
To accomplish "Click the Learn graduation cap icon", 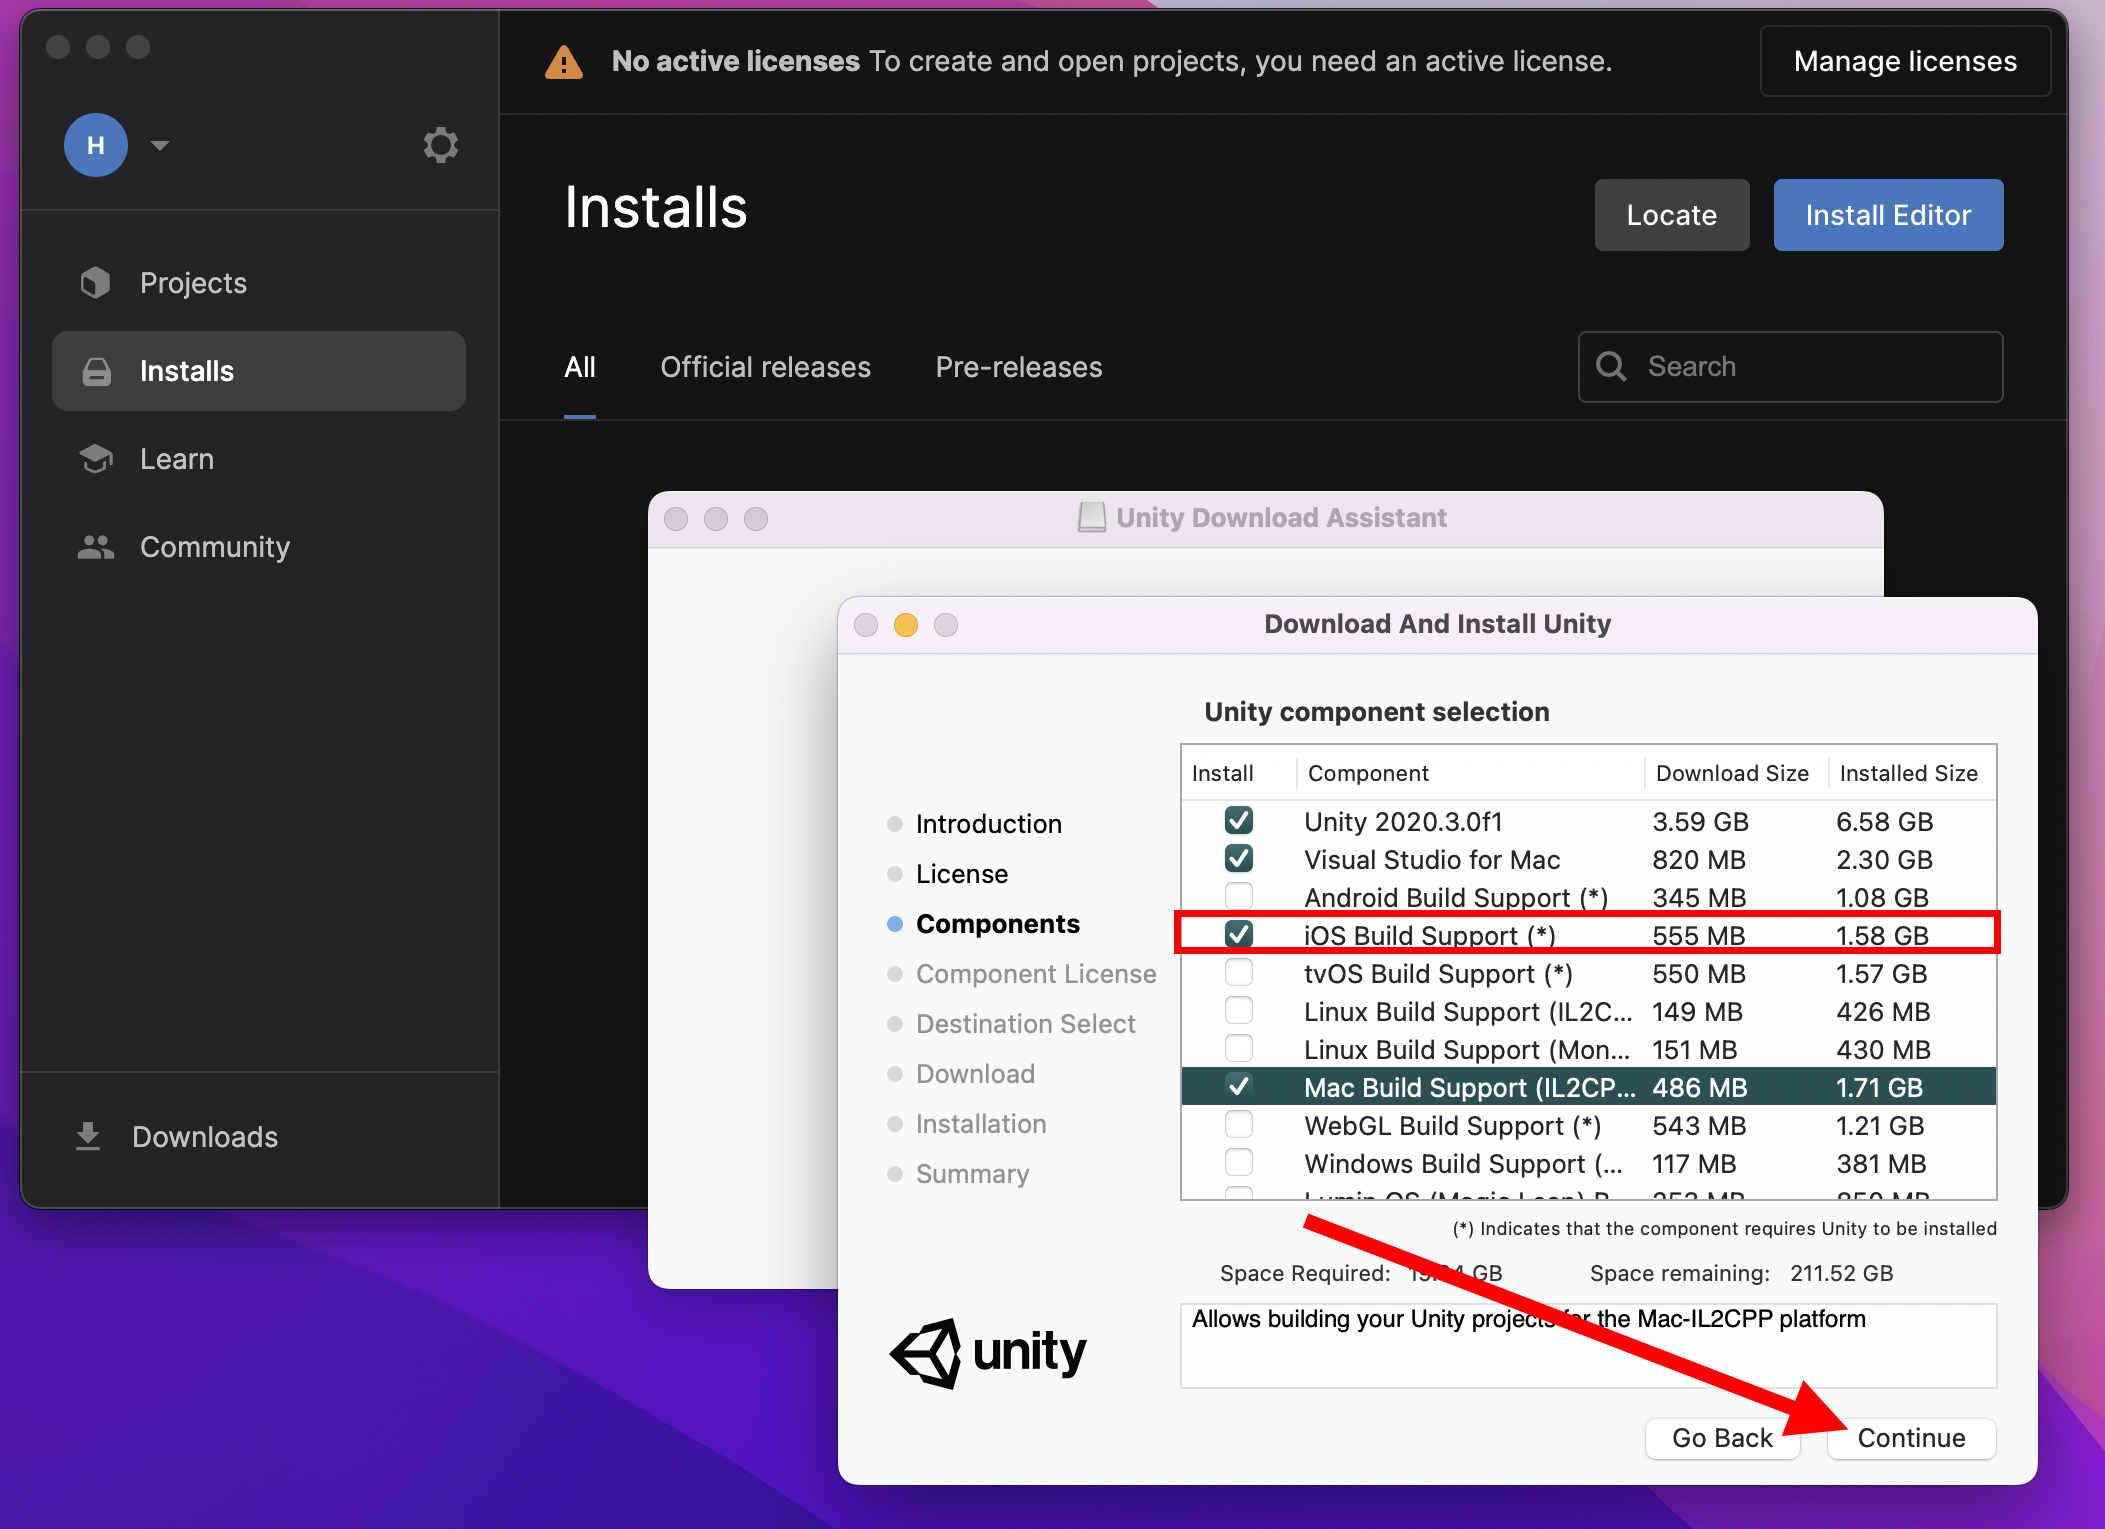I will (x=96, y=459).
